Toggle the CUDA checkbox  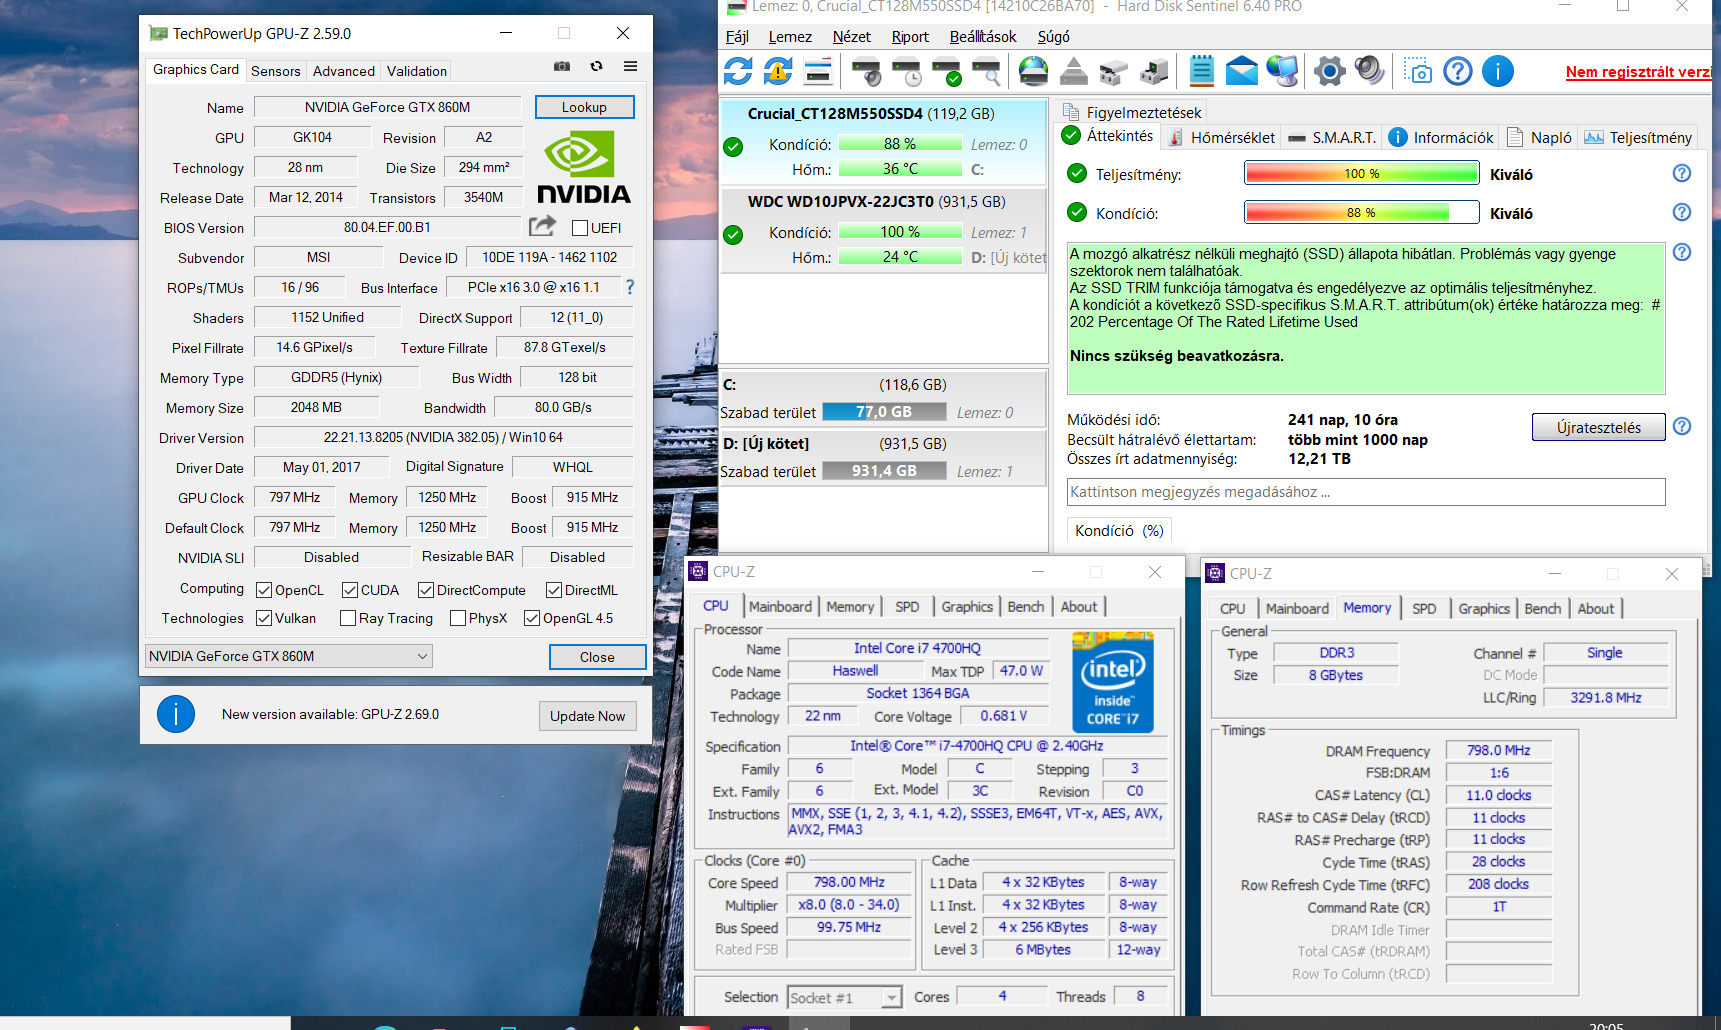click(x=350, y=590)
